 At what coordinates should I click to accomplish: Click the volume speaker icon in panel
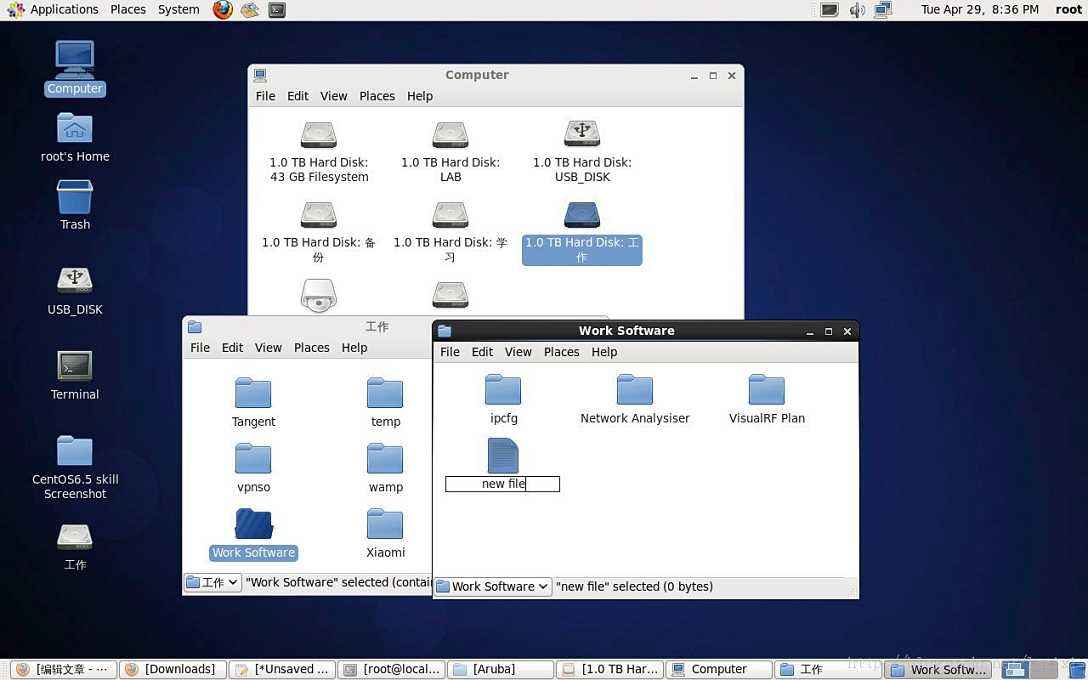(858, 10)
